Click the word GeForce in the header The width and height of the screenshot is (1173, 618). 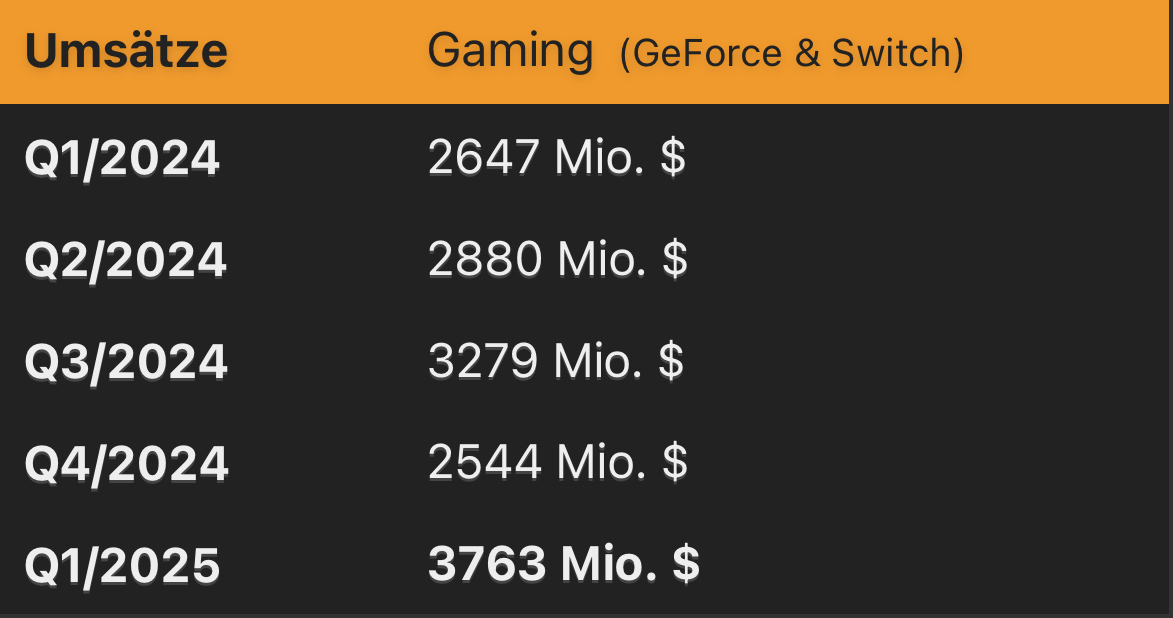coord(708,53)
